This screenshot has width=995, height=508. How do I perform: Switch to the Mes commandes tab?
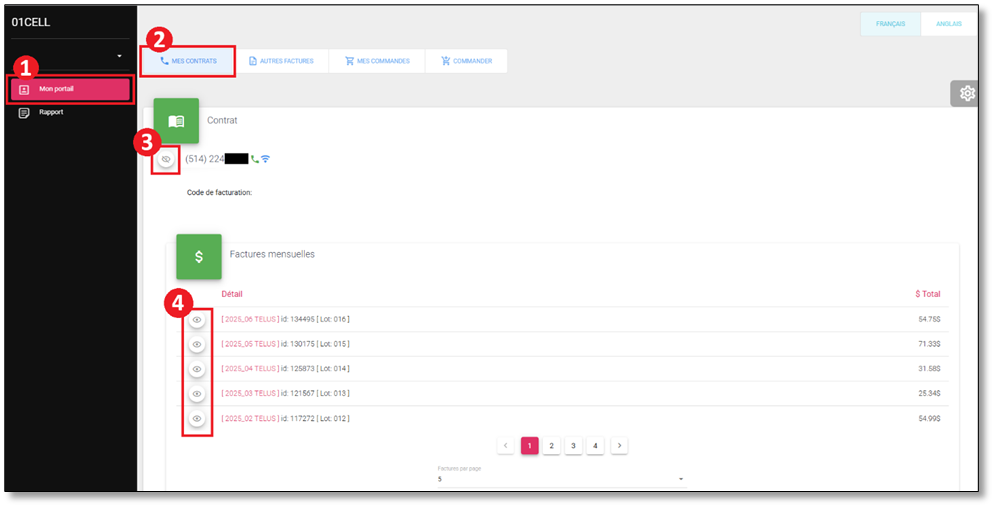377,62
